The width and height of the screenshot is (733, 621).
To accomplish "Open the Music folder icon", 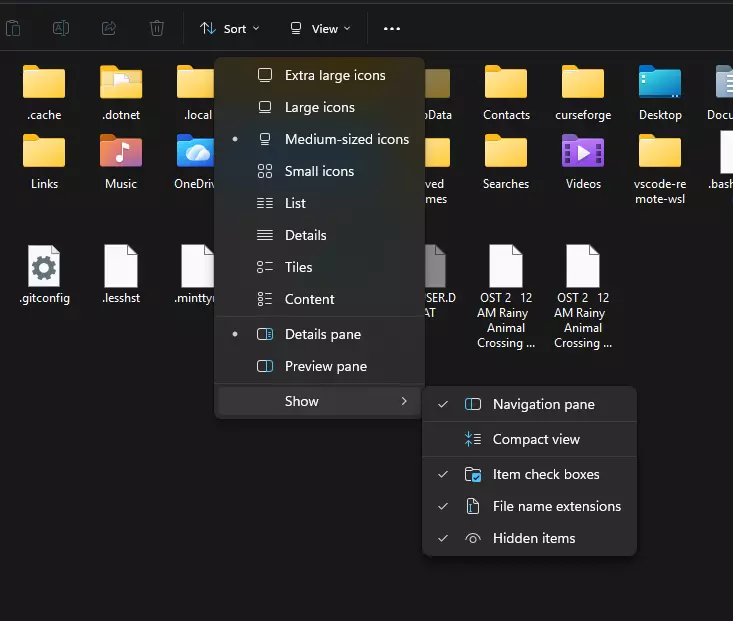I will click(121, 151).
